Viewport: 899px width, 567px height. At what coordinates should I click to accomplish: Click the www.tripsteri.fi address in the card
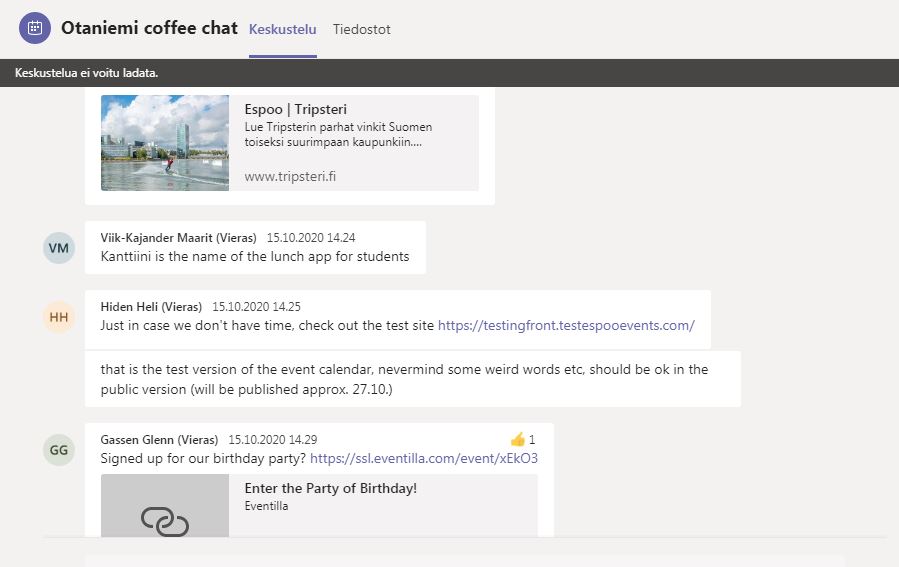tap(290, 176)
